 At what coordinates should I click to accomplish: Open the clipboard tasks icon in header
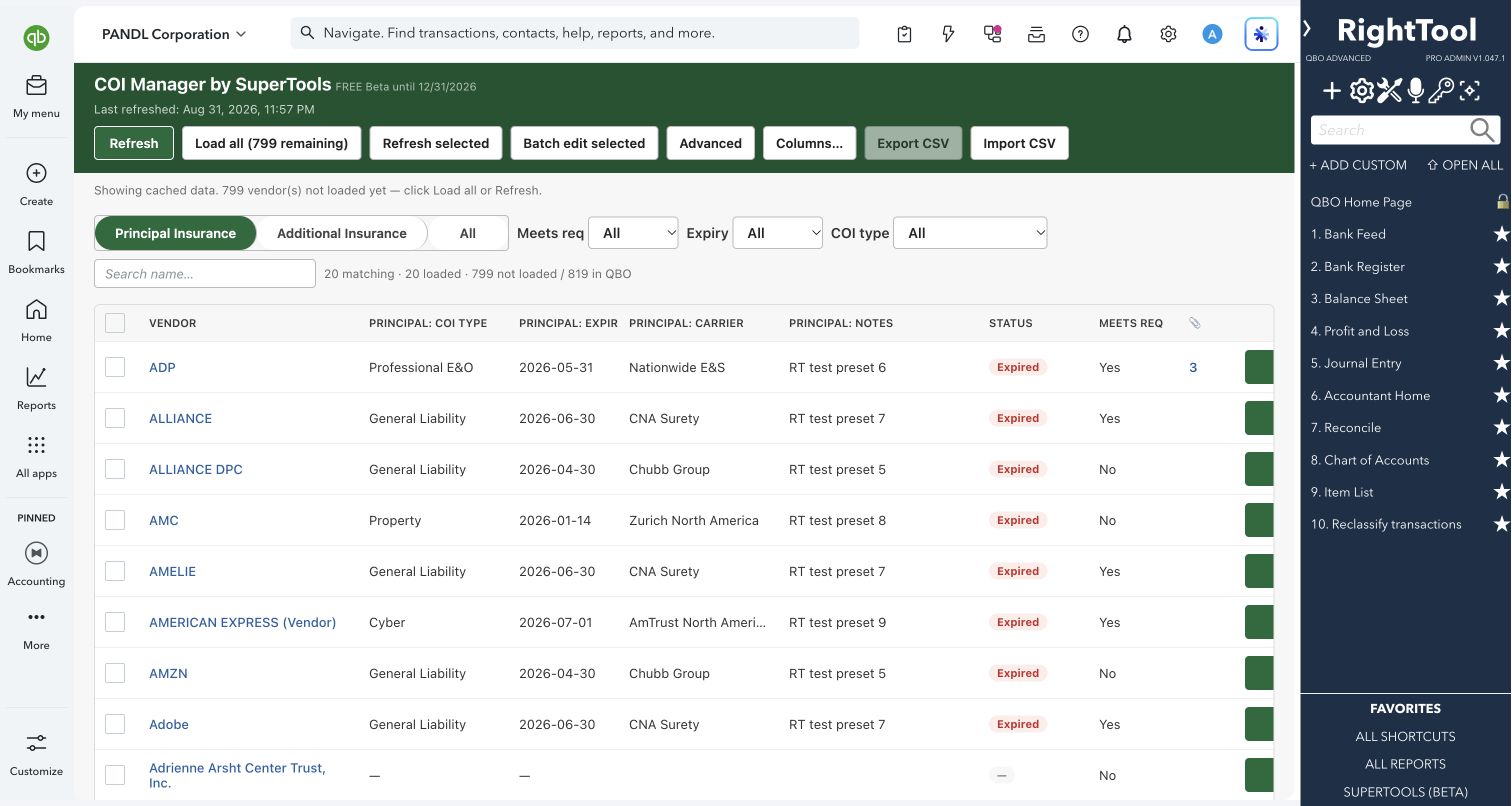904,34
